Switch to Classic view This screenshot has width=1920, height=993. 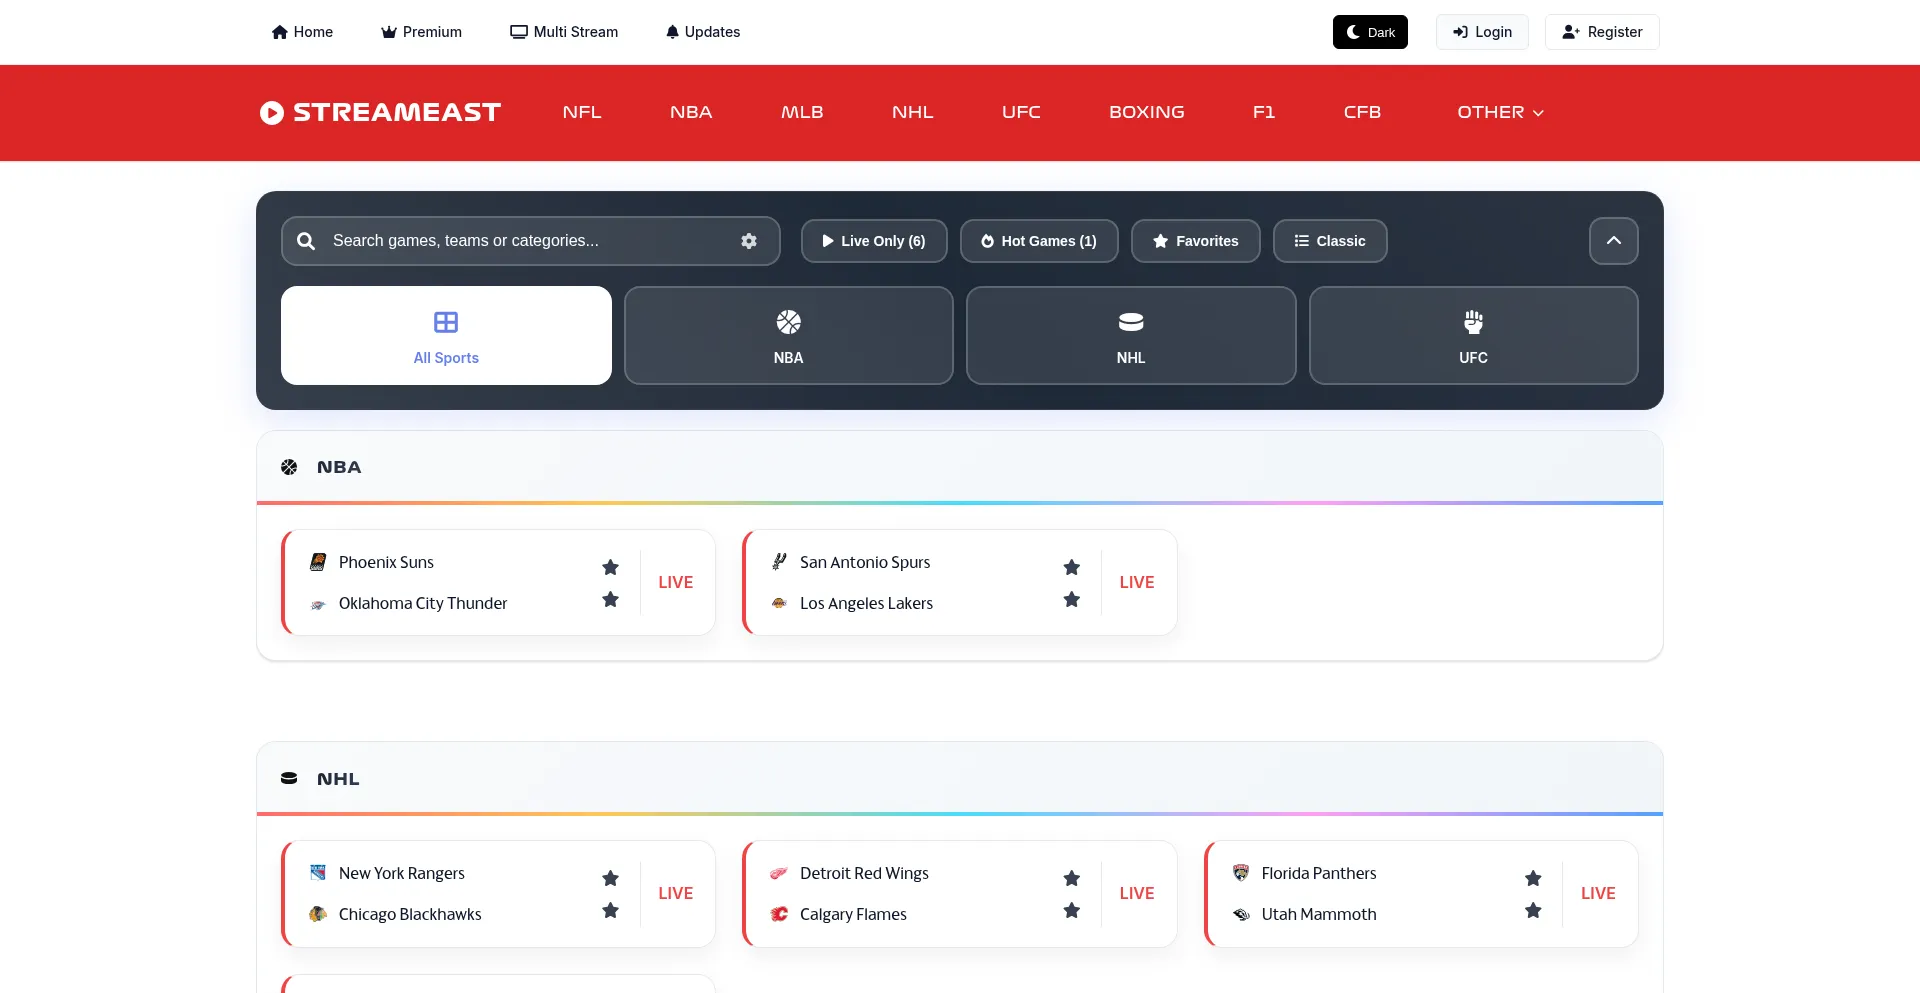(x=1330, y=241)
